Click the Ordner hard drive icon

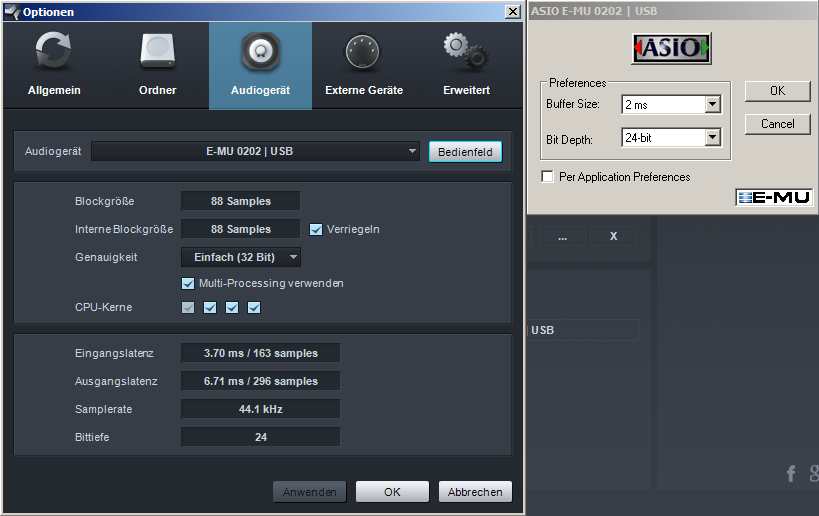(x=157, y=51)
